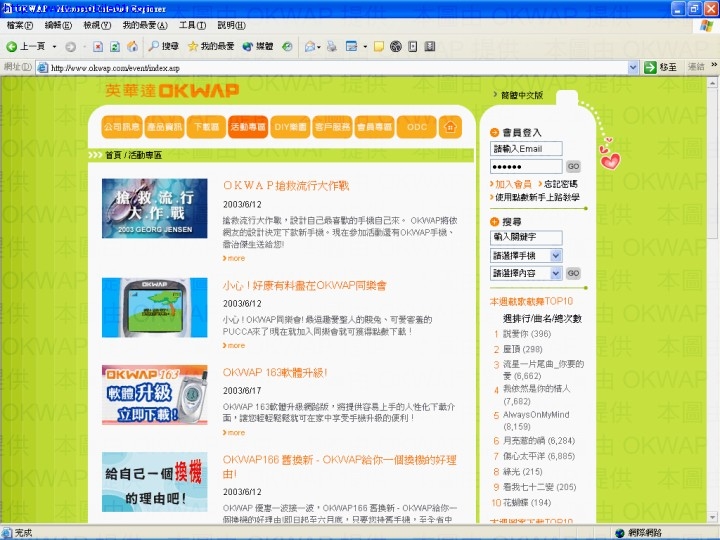Click the Mail icon in toolbar
720x540 pixels.
[x=310, y=46]
